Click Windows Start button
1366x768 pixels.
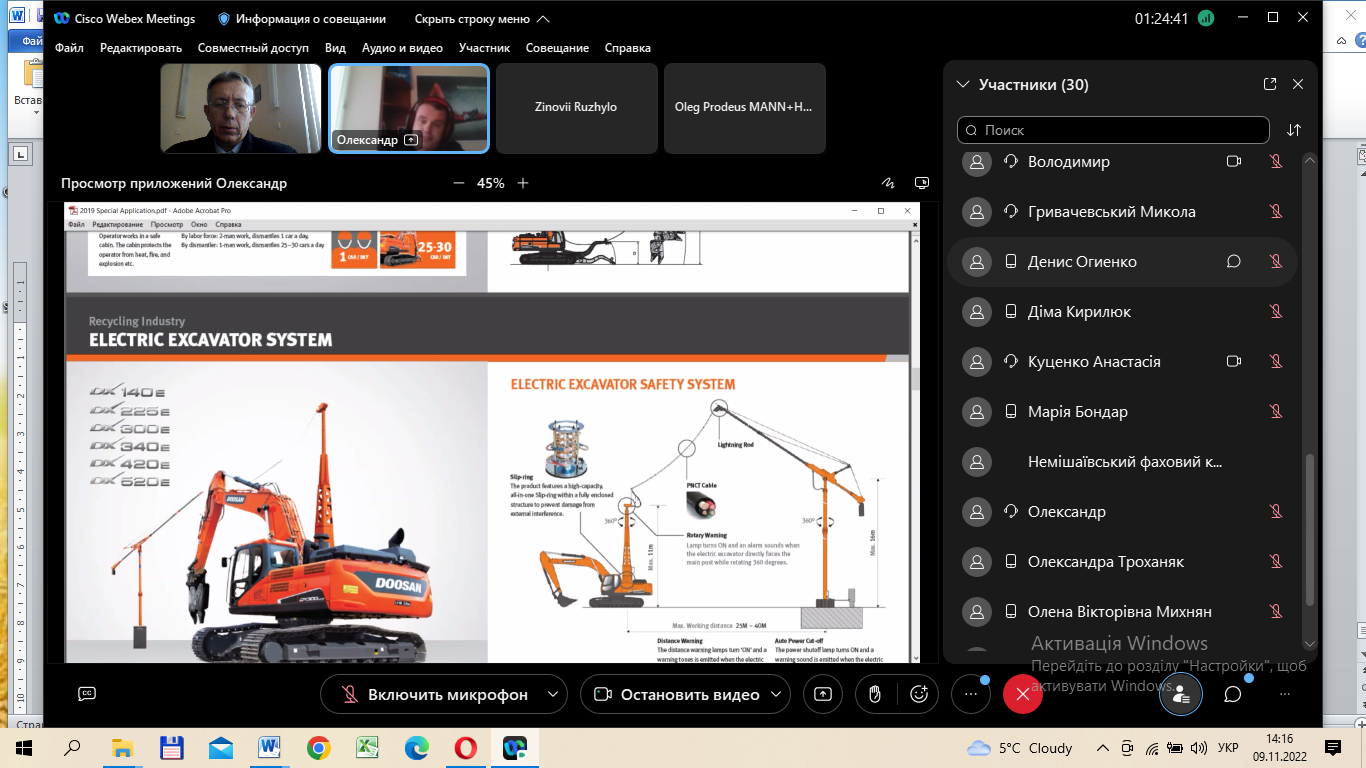(23, 747)
